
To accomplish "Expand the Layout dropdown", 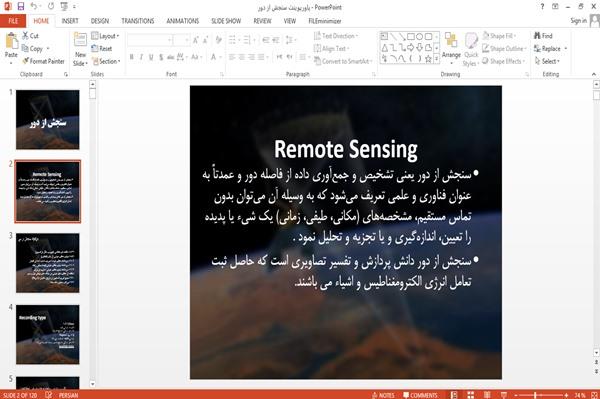I will click(105, 36).
